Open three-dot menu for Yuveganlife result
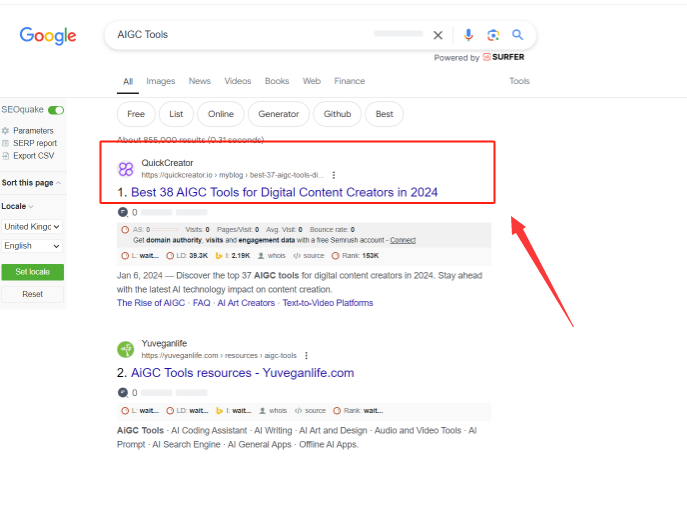This screenshot has width=687, height=505. pos(306,355)
